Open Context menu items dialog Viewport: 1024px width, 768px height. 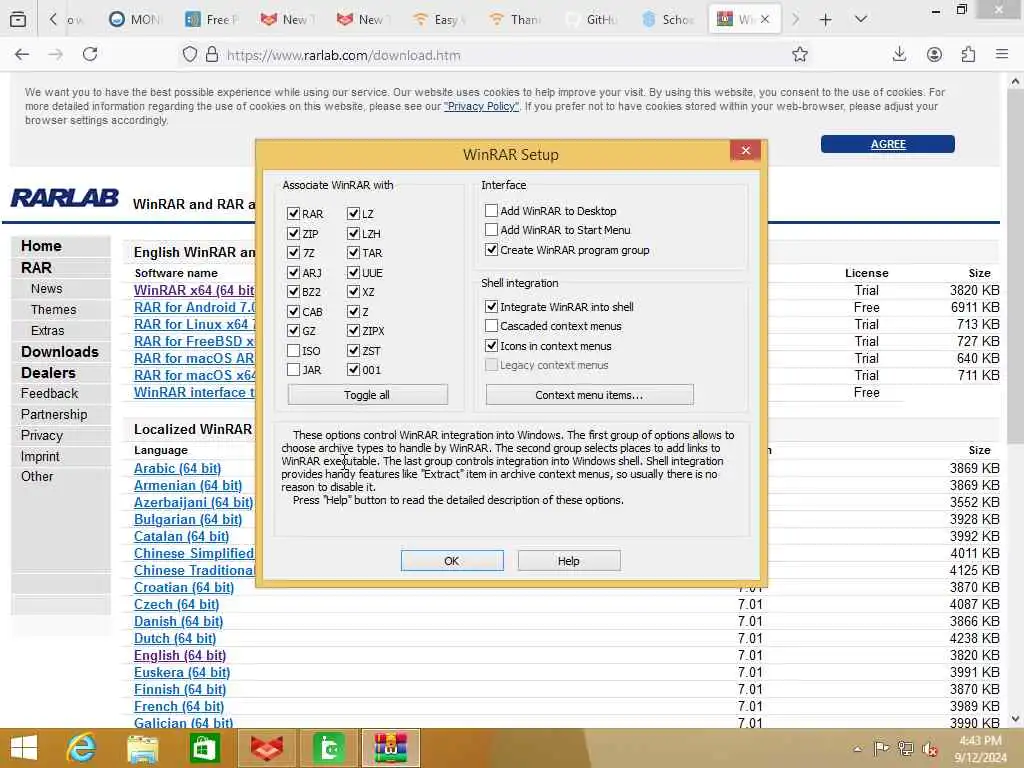coord(589,394)
